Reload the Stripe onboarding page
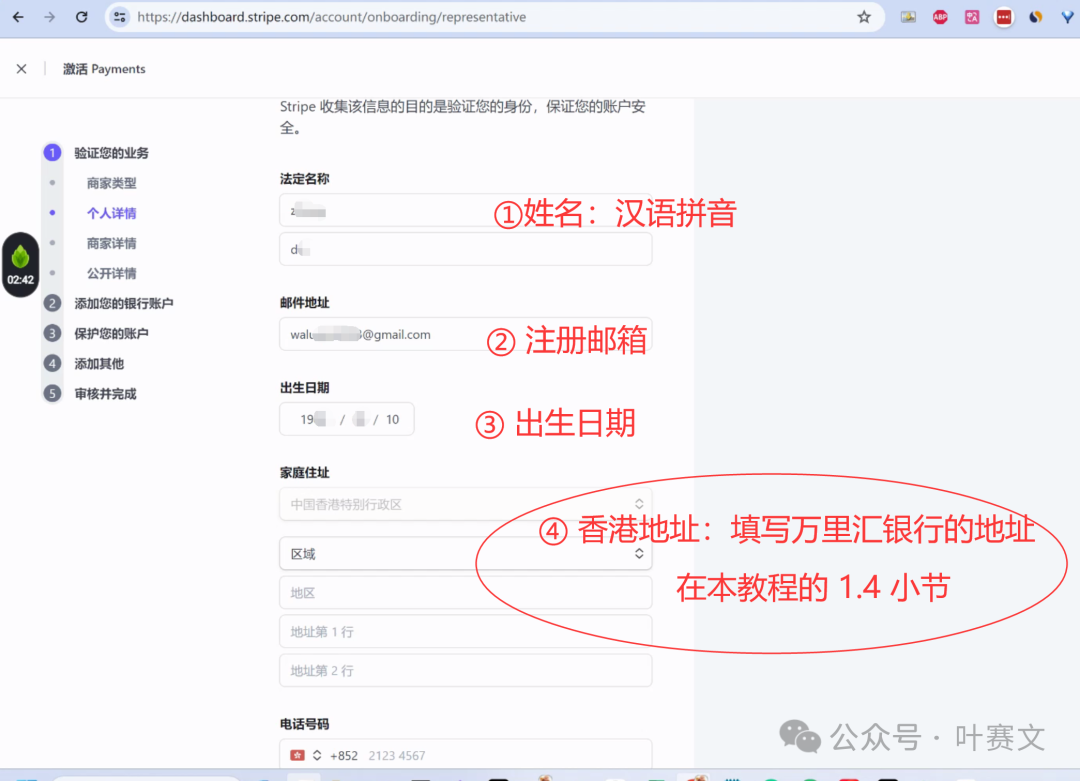Screen dimensions: 1080x781 82,17
